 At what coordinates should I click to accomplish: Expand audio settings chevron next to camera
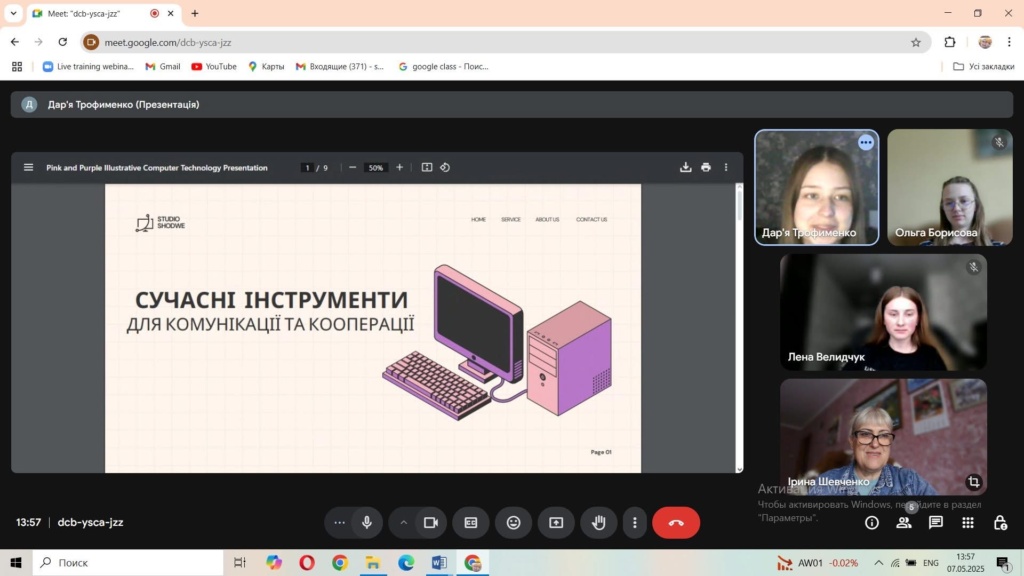(x=404, y=522)
